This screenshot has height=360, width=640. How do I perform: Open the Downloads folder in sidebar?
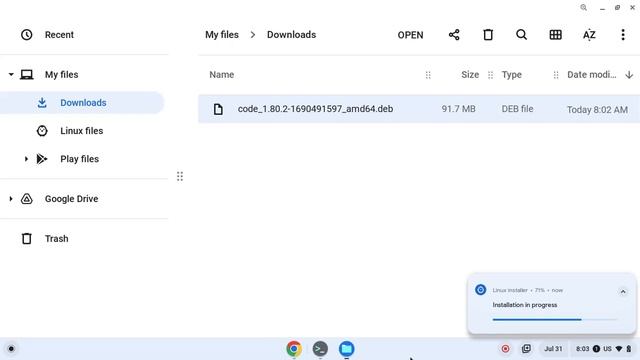(x=83, y=103)
